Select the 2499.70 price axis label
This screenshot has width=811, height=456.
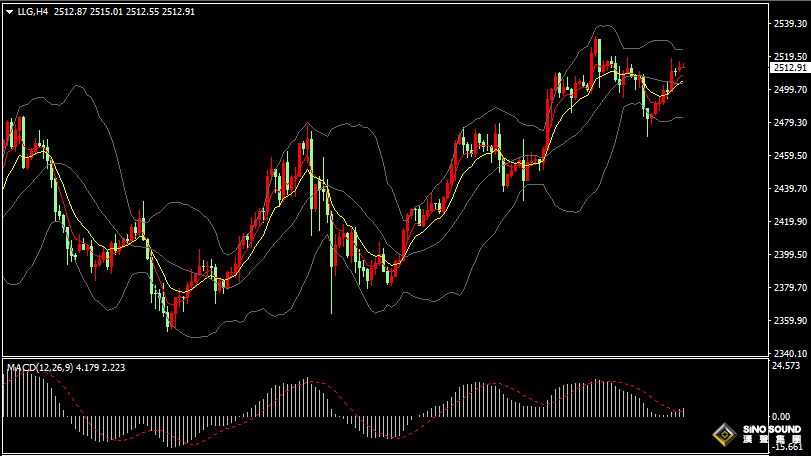789,90
